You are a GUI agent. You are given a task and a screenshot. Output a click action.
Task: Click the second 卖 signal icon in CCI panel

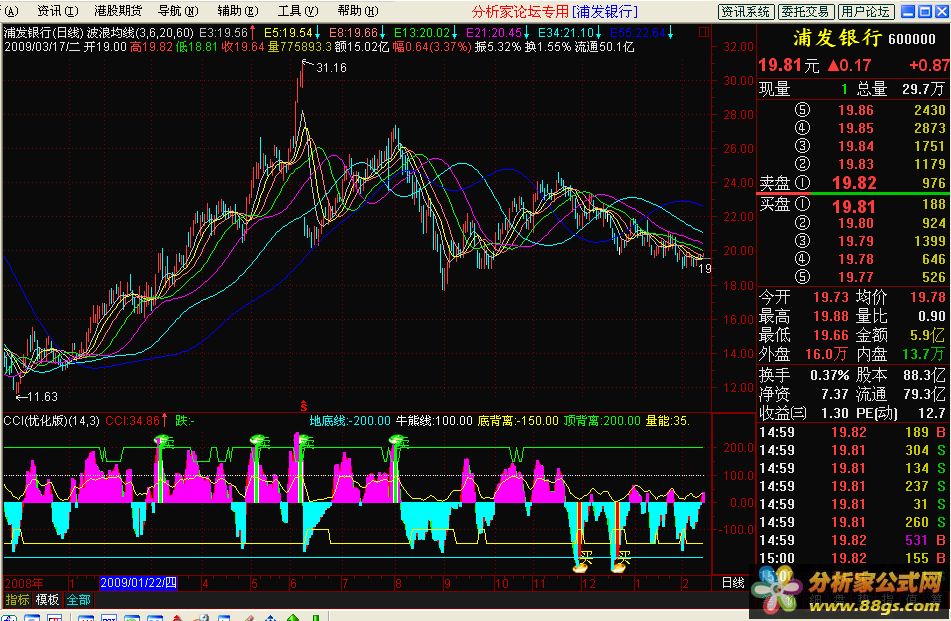tap(260, 441)
